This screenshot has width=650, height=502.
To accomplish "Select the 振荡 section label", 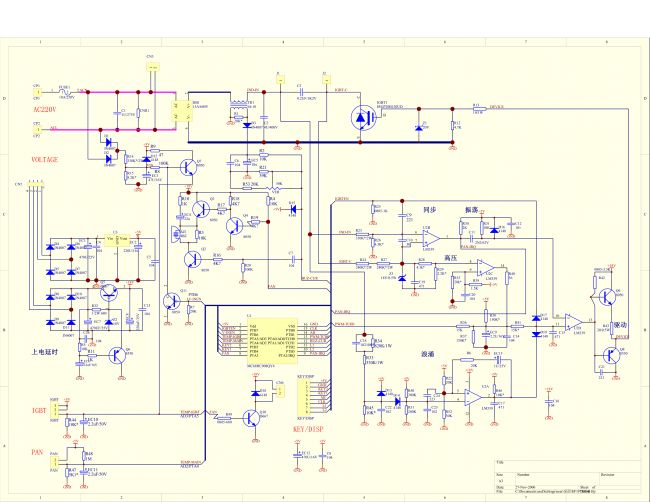I will (472, 210).
